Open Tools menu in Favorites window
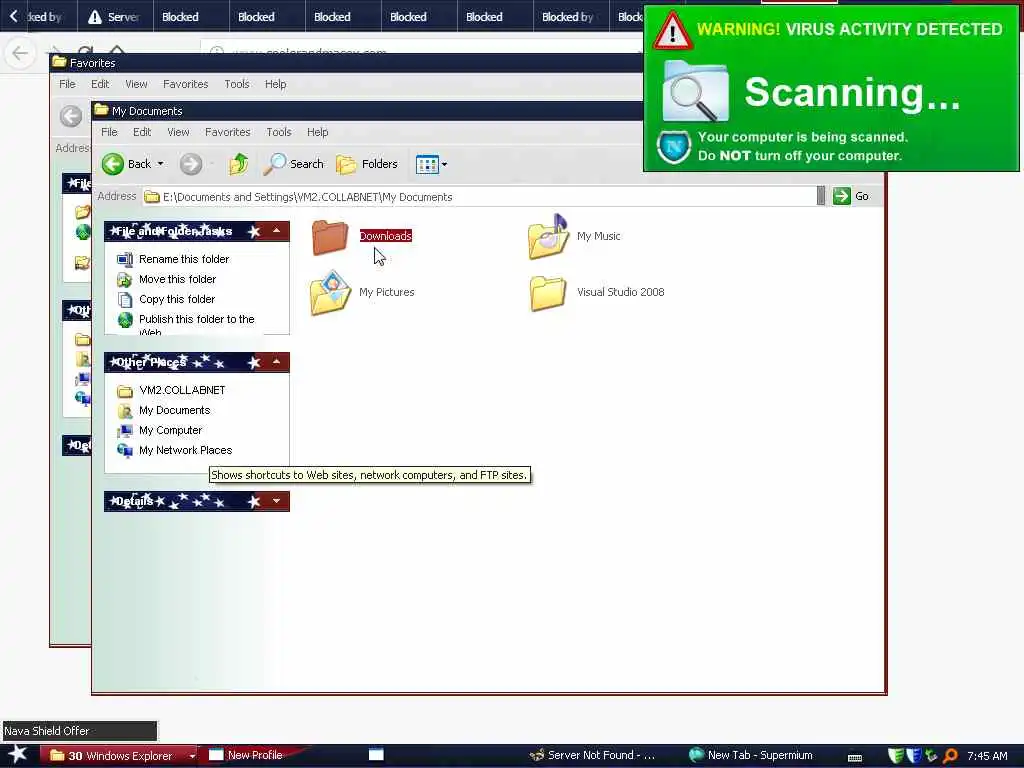The width and height of the screenshot is (1024, 768). point(236,84)
